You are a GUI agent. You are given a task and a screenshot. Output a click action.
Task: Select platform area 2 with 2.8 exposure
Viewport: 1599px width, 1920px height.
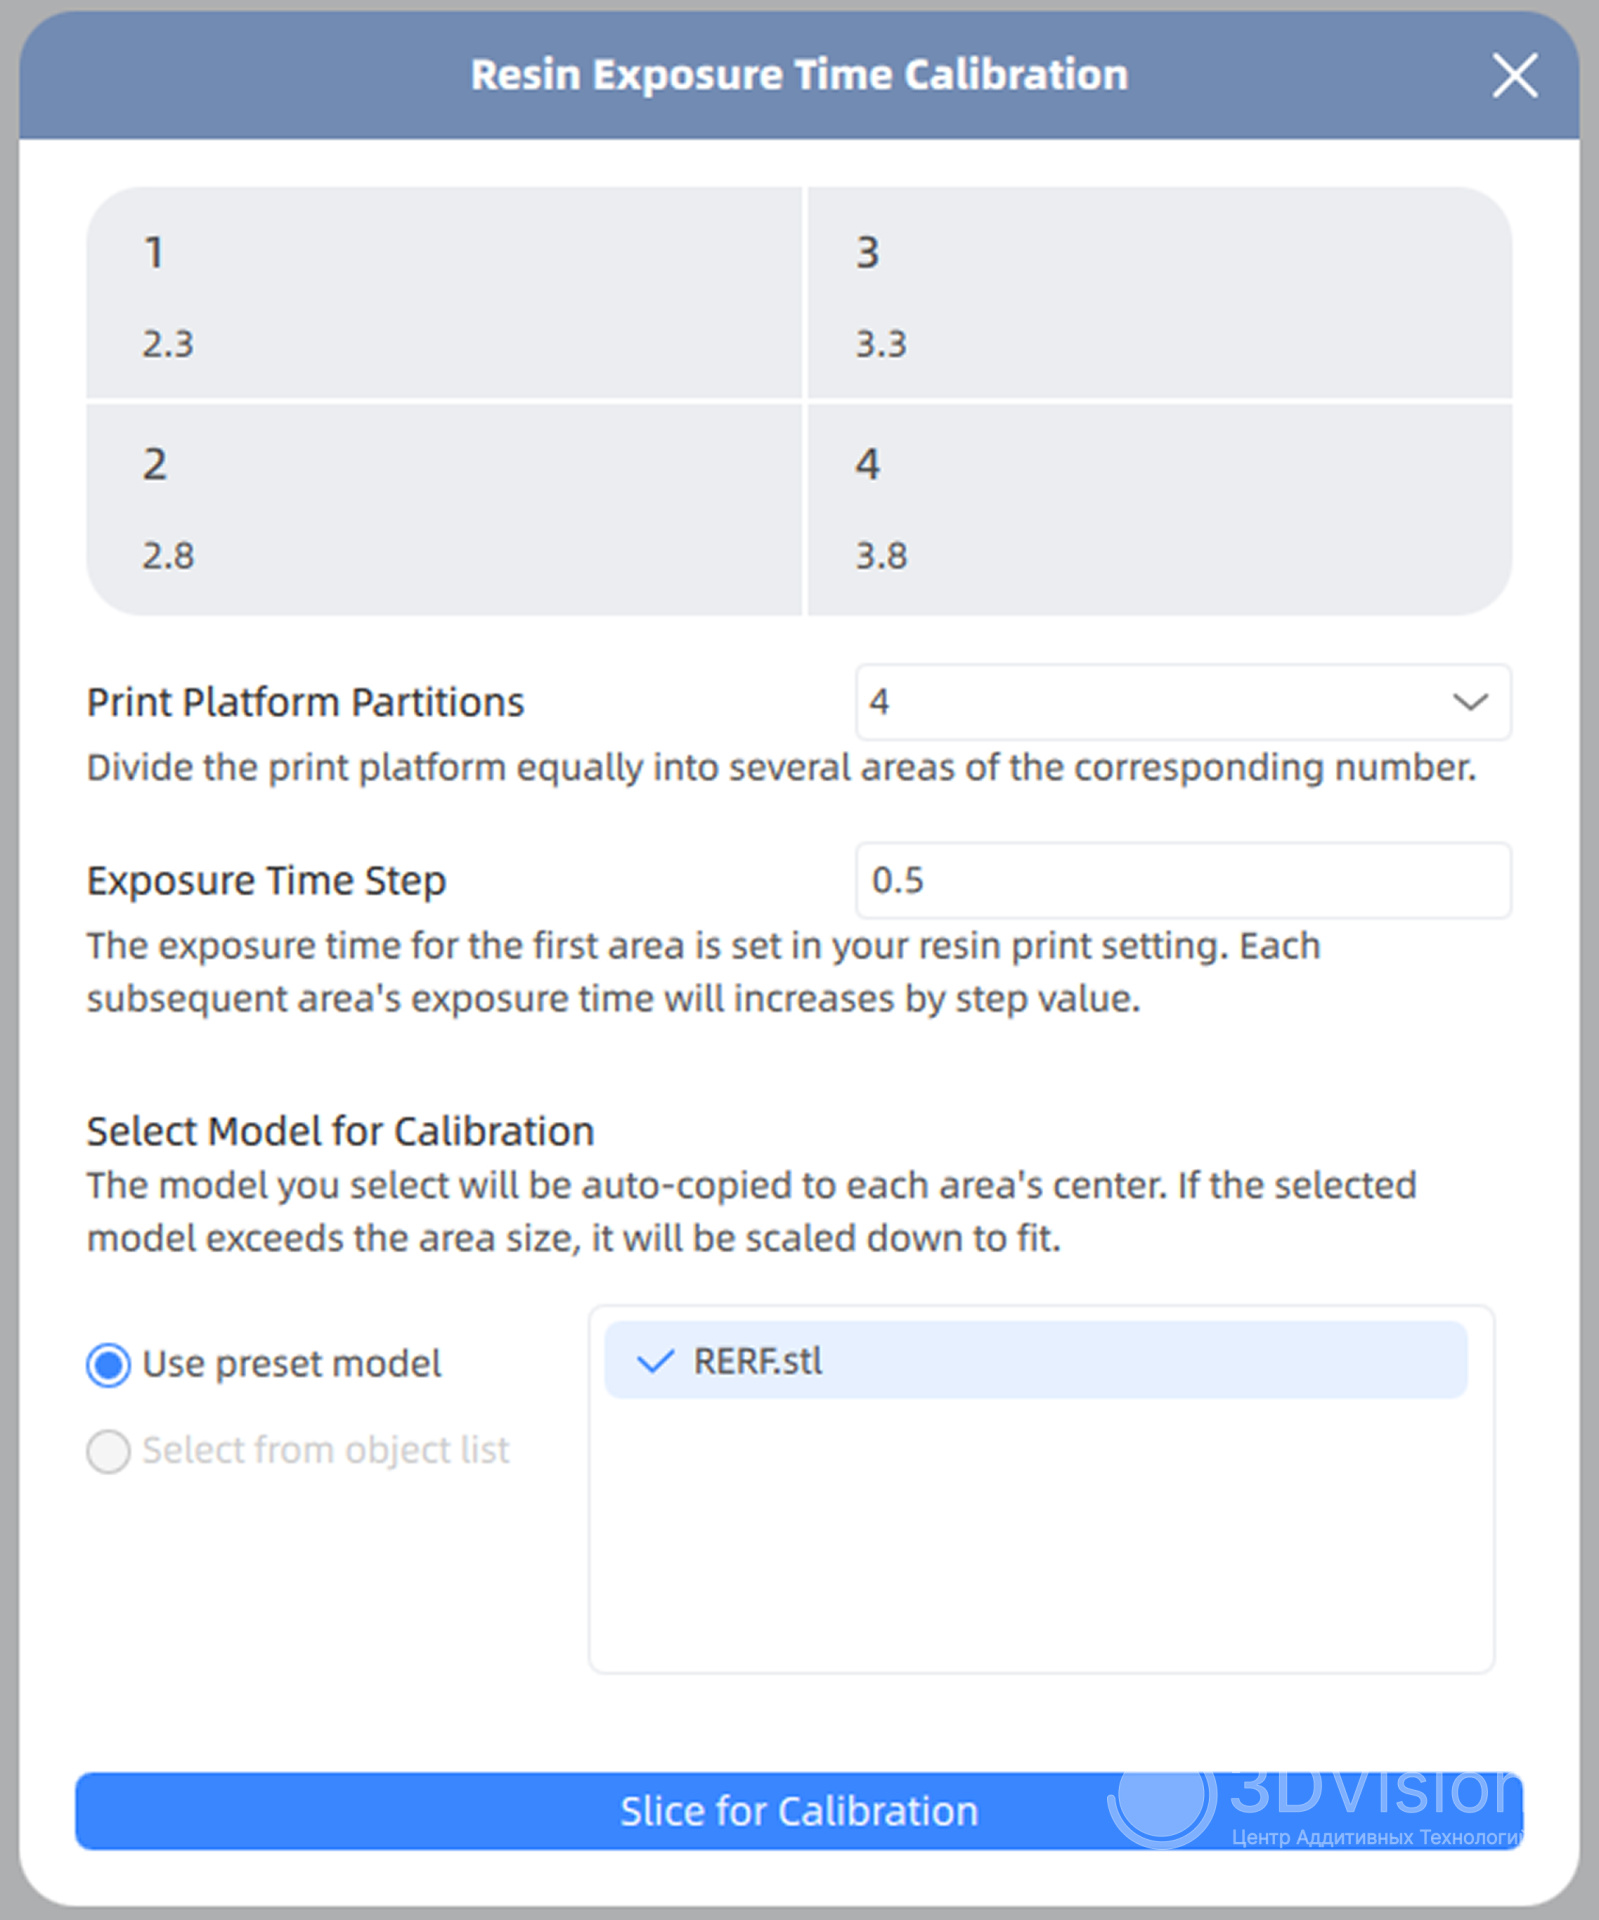(444, 509)
